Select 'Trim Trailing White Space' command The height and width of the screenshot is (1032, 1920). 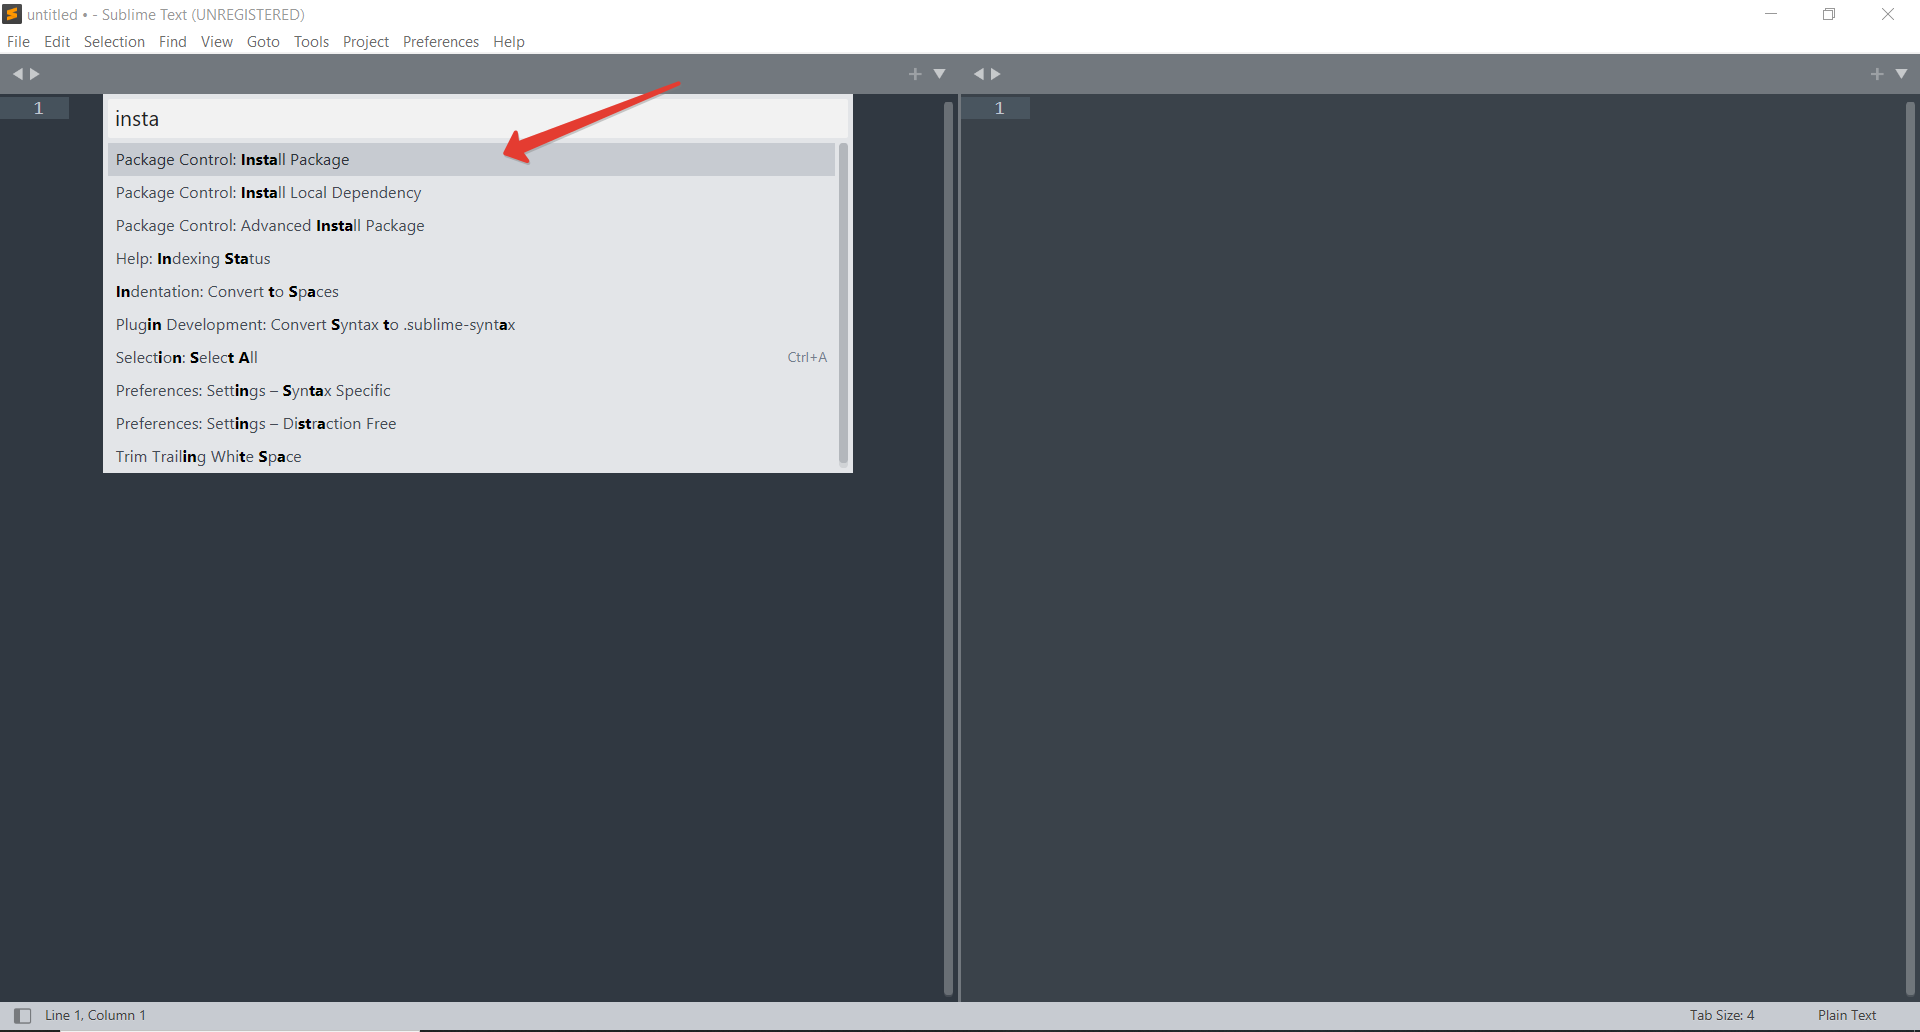tap(471, 457)
